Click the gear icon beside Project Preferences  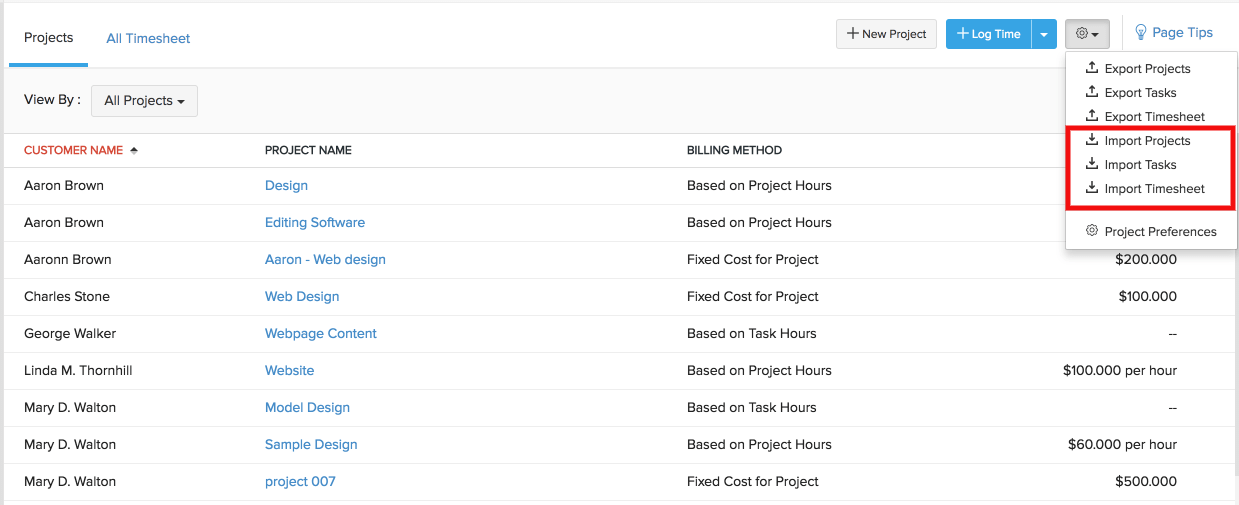1092,231
